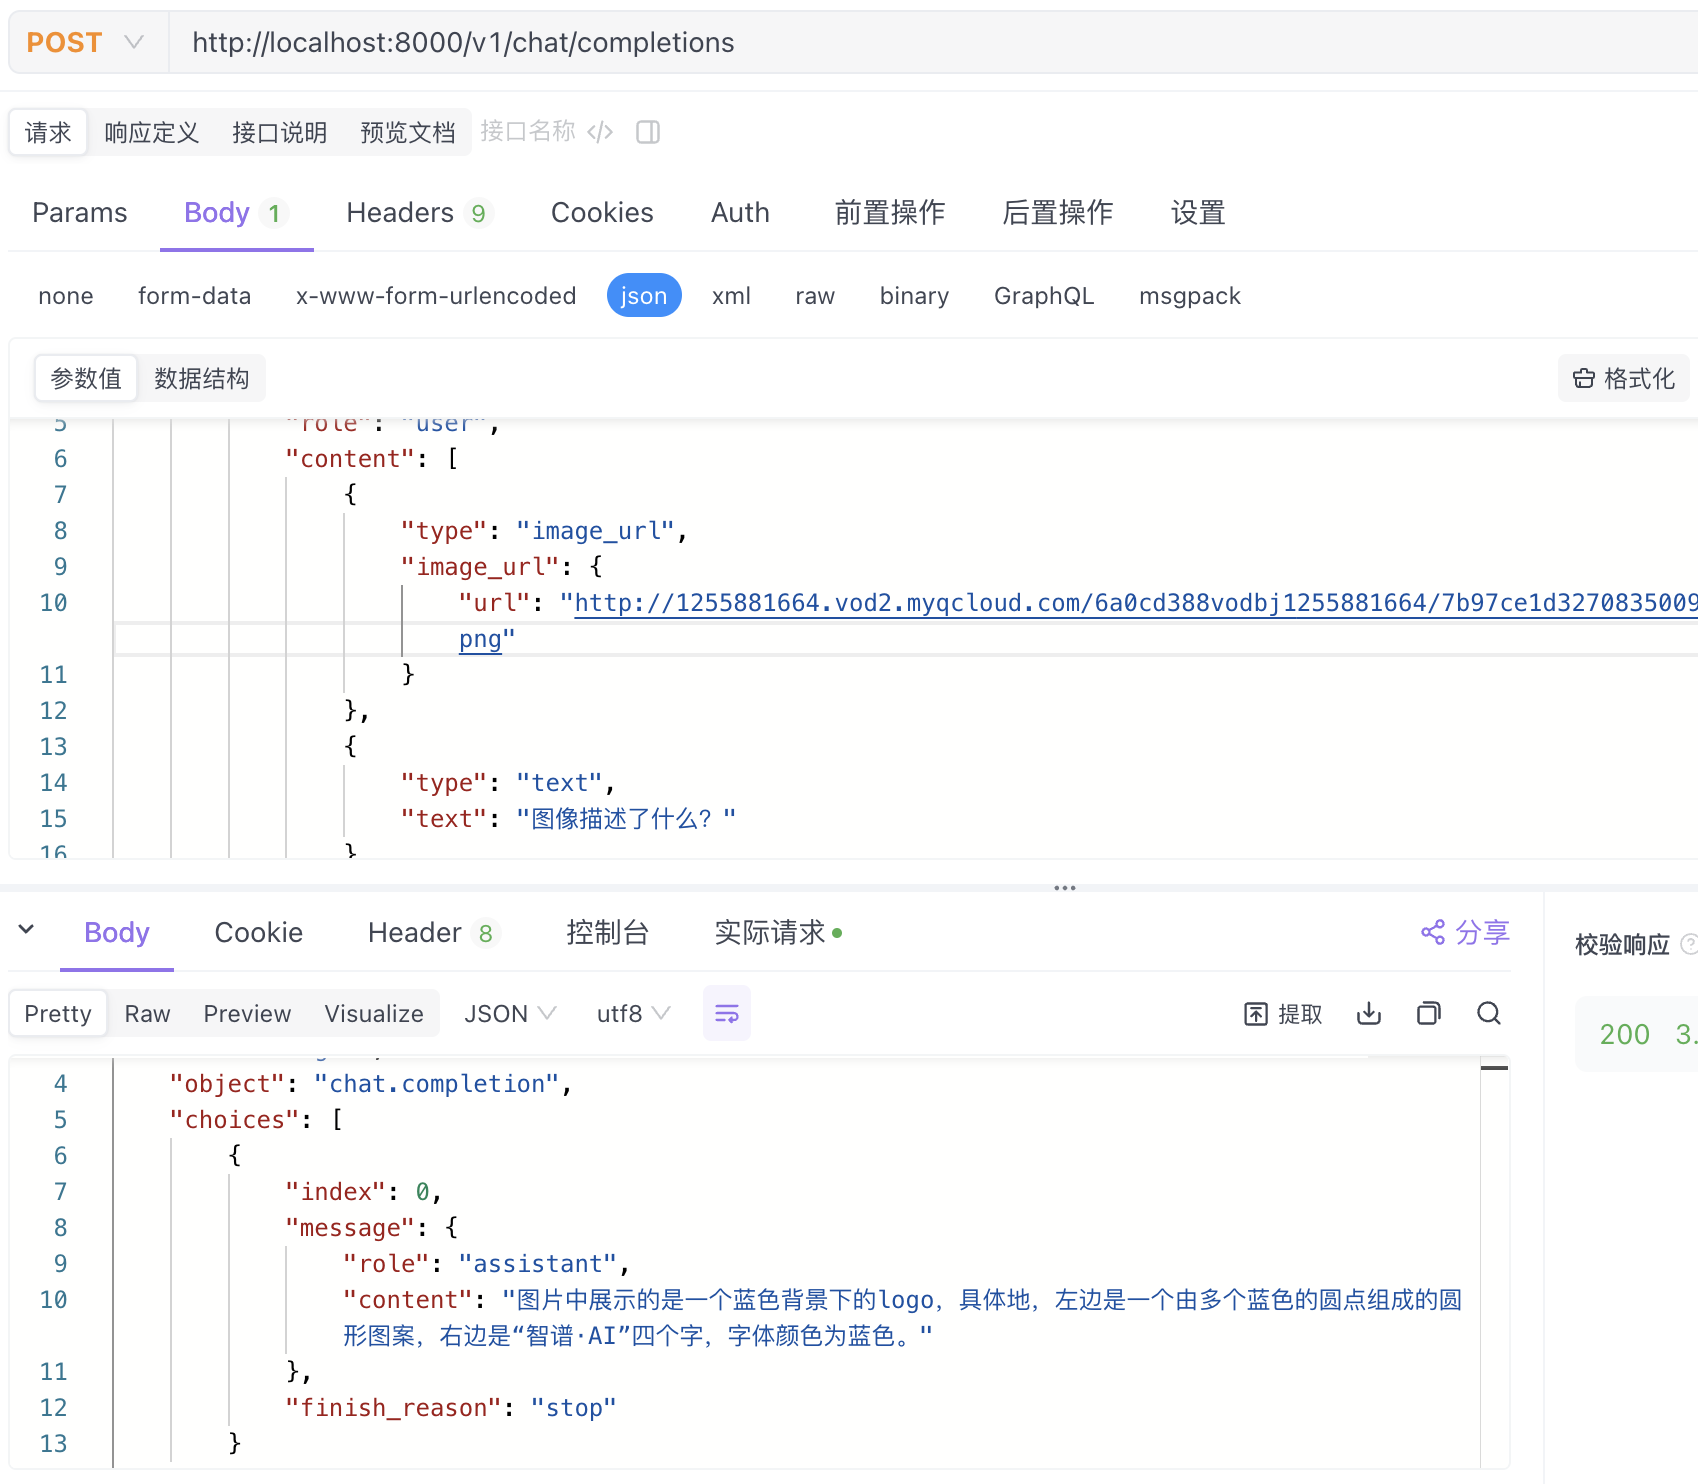Select the form-data body type
The image size is (1698, 1484).
194,295
